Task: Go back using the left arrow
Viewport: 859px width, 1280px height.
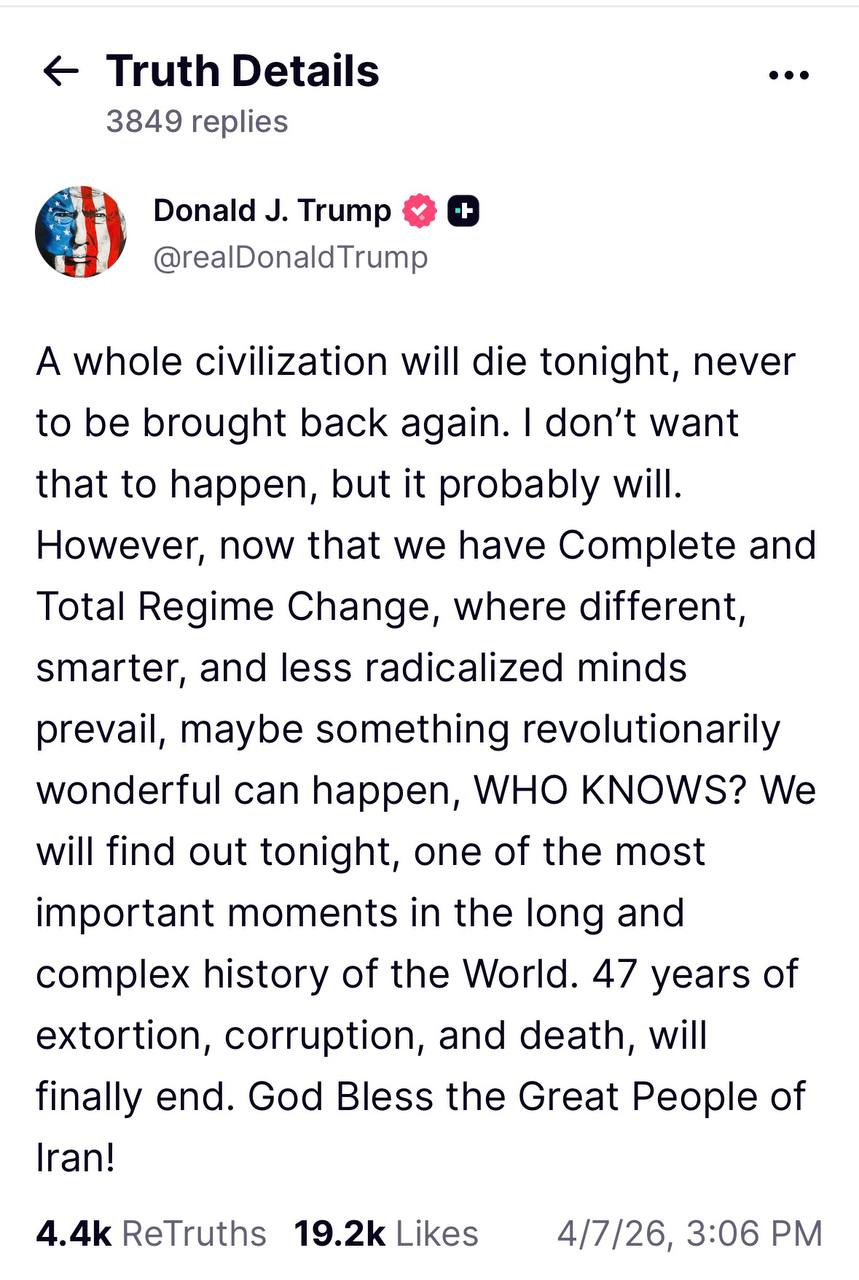Action: click(61, 72)
